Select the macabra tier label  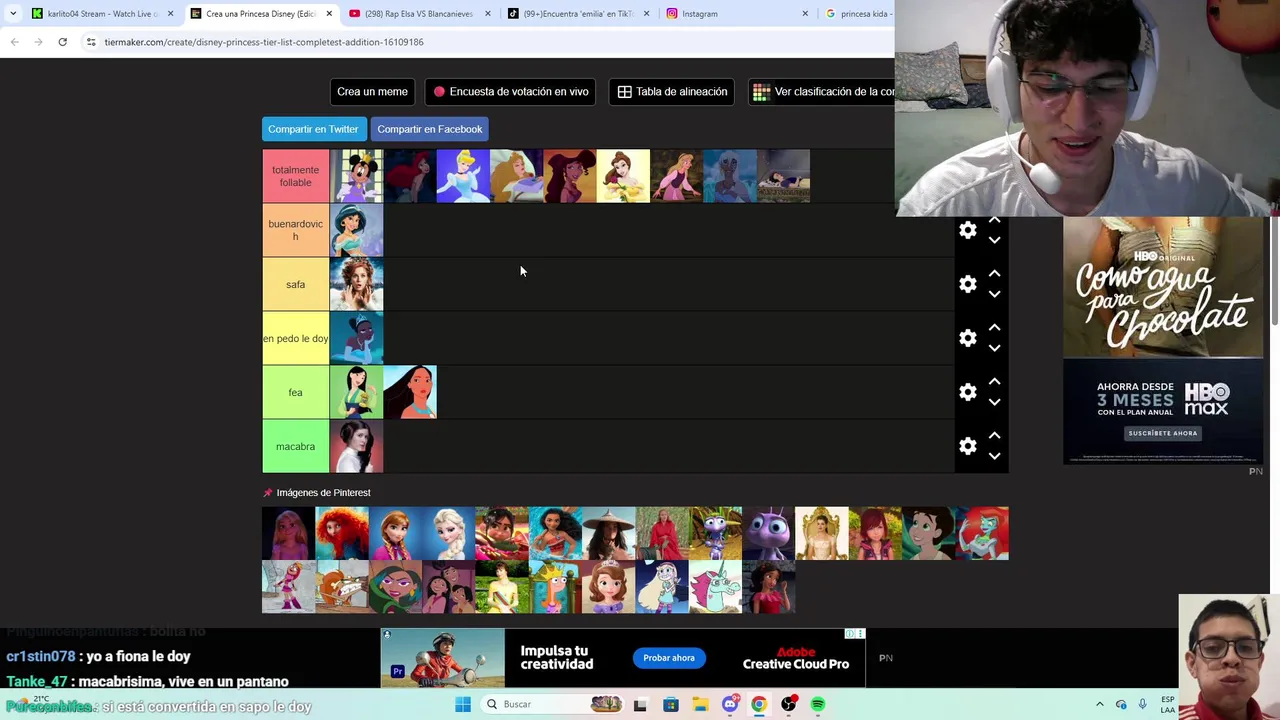coord(295,446)
